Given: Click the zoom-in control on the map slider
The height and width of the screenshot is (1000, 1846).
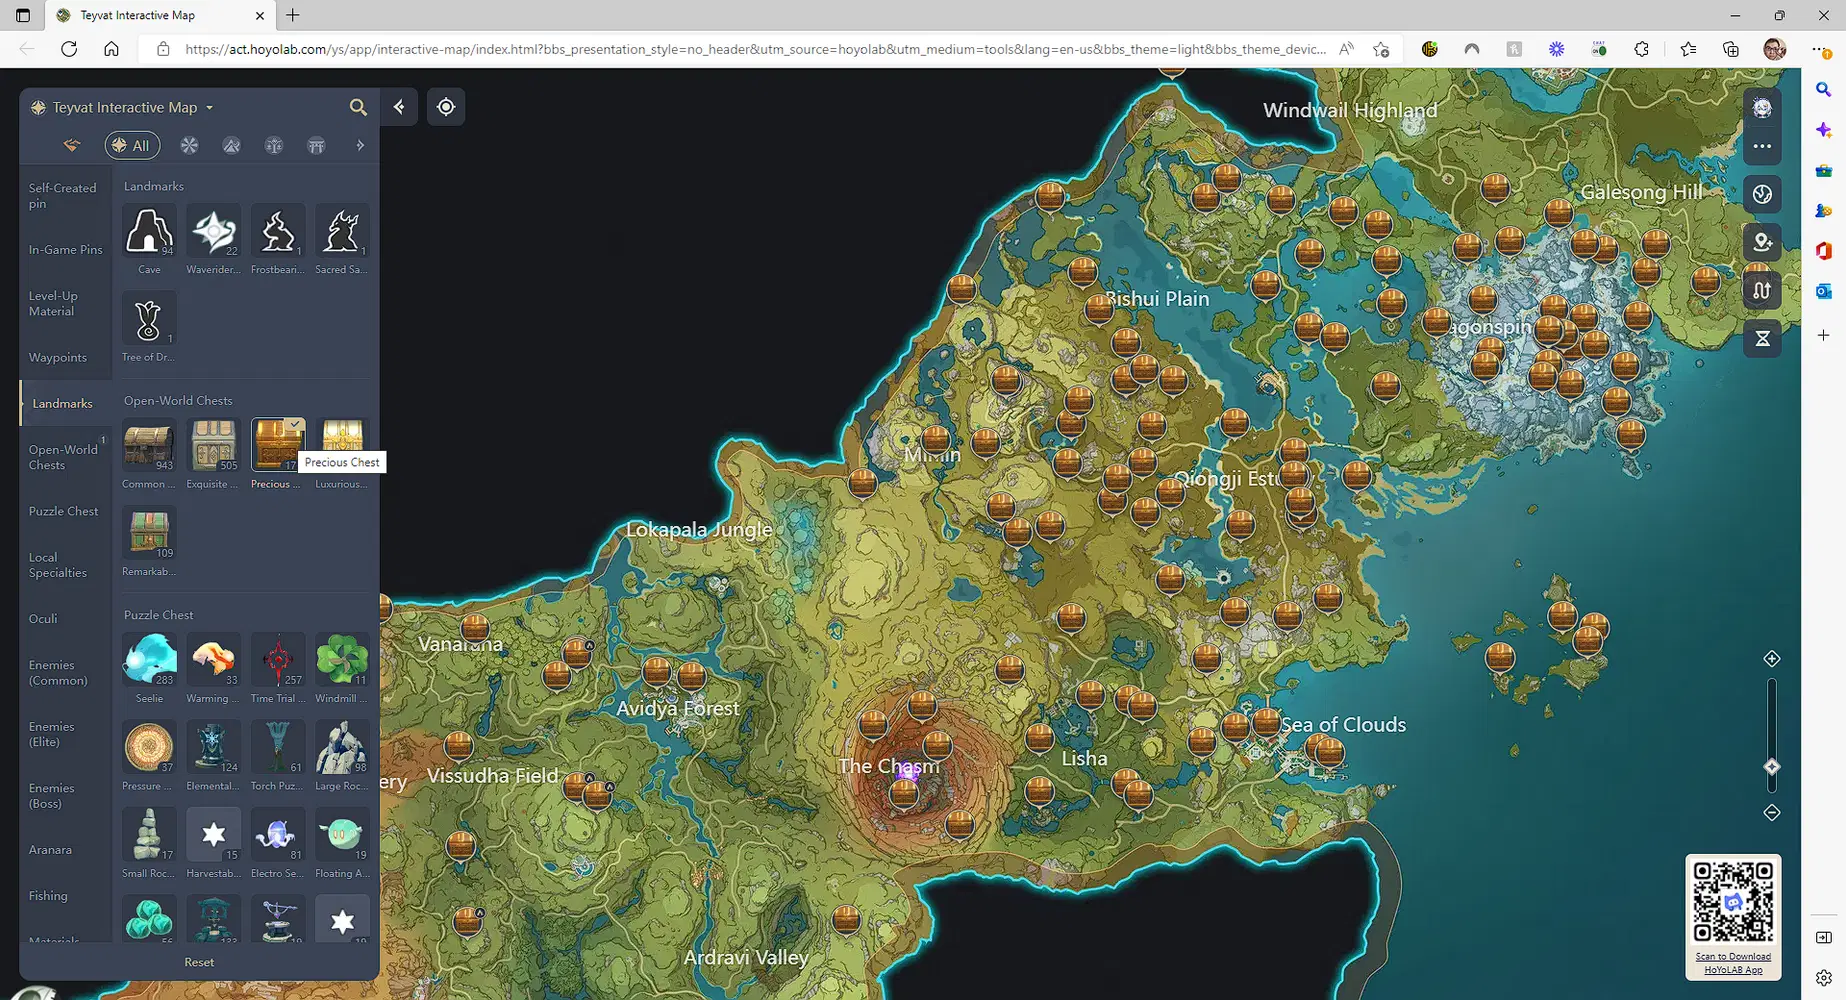Looking at the screenshot, I should point(1772,658).
